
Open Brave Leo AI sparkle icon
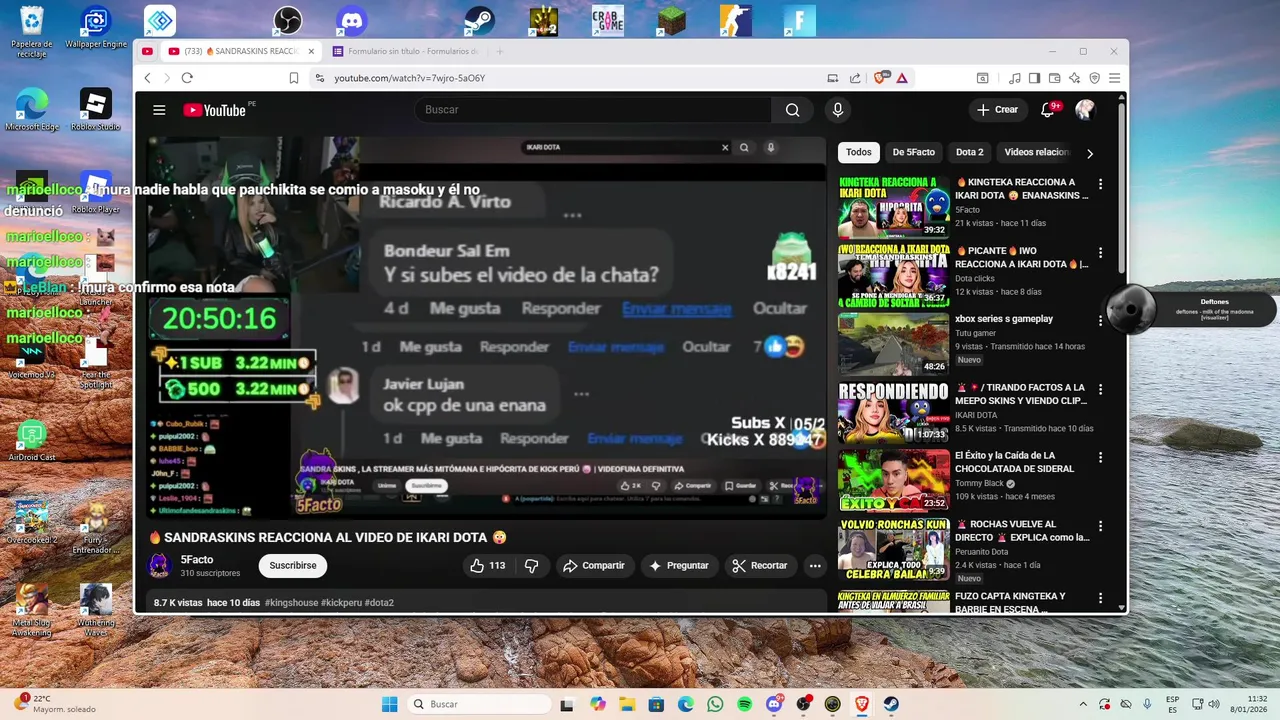(1074, 78)
